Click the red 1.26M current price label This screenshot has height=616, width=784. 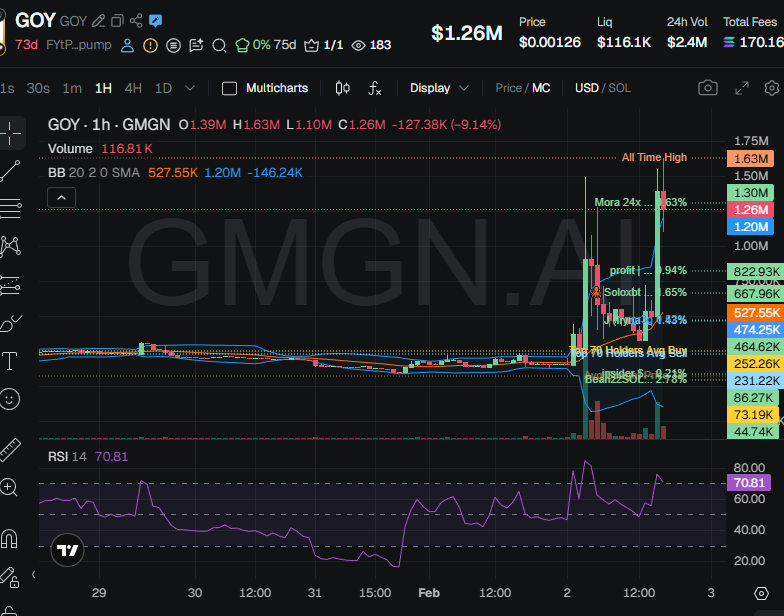(x=750, y=210)
